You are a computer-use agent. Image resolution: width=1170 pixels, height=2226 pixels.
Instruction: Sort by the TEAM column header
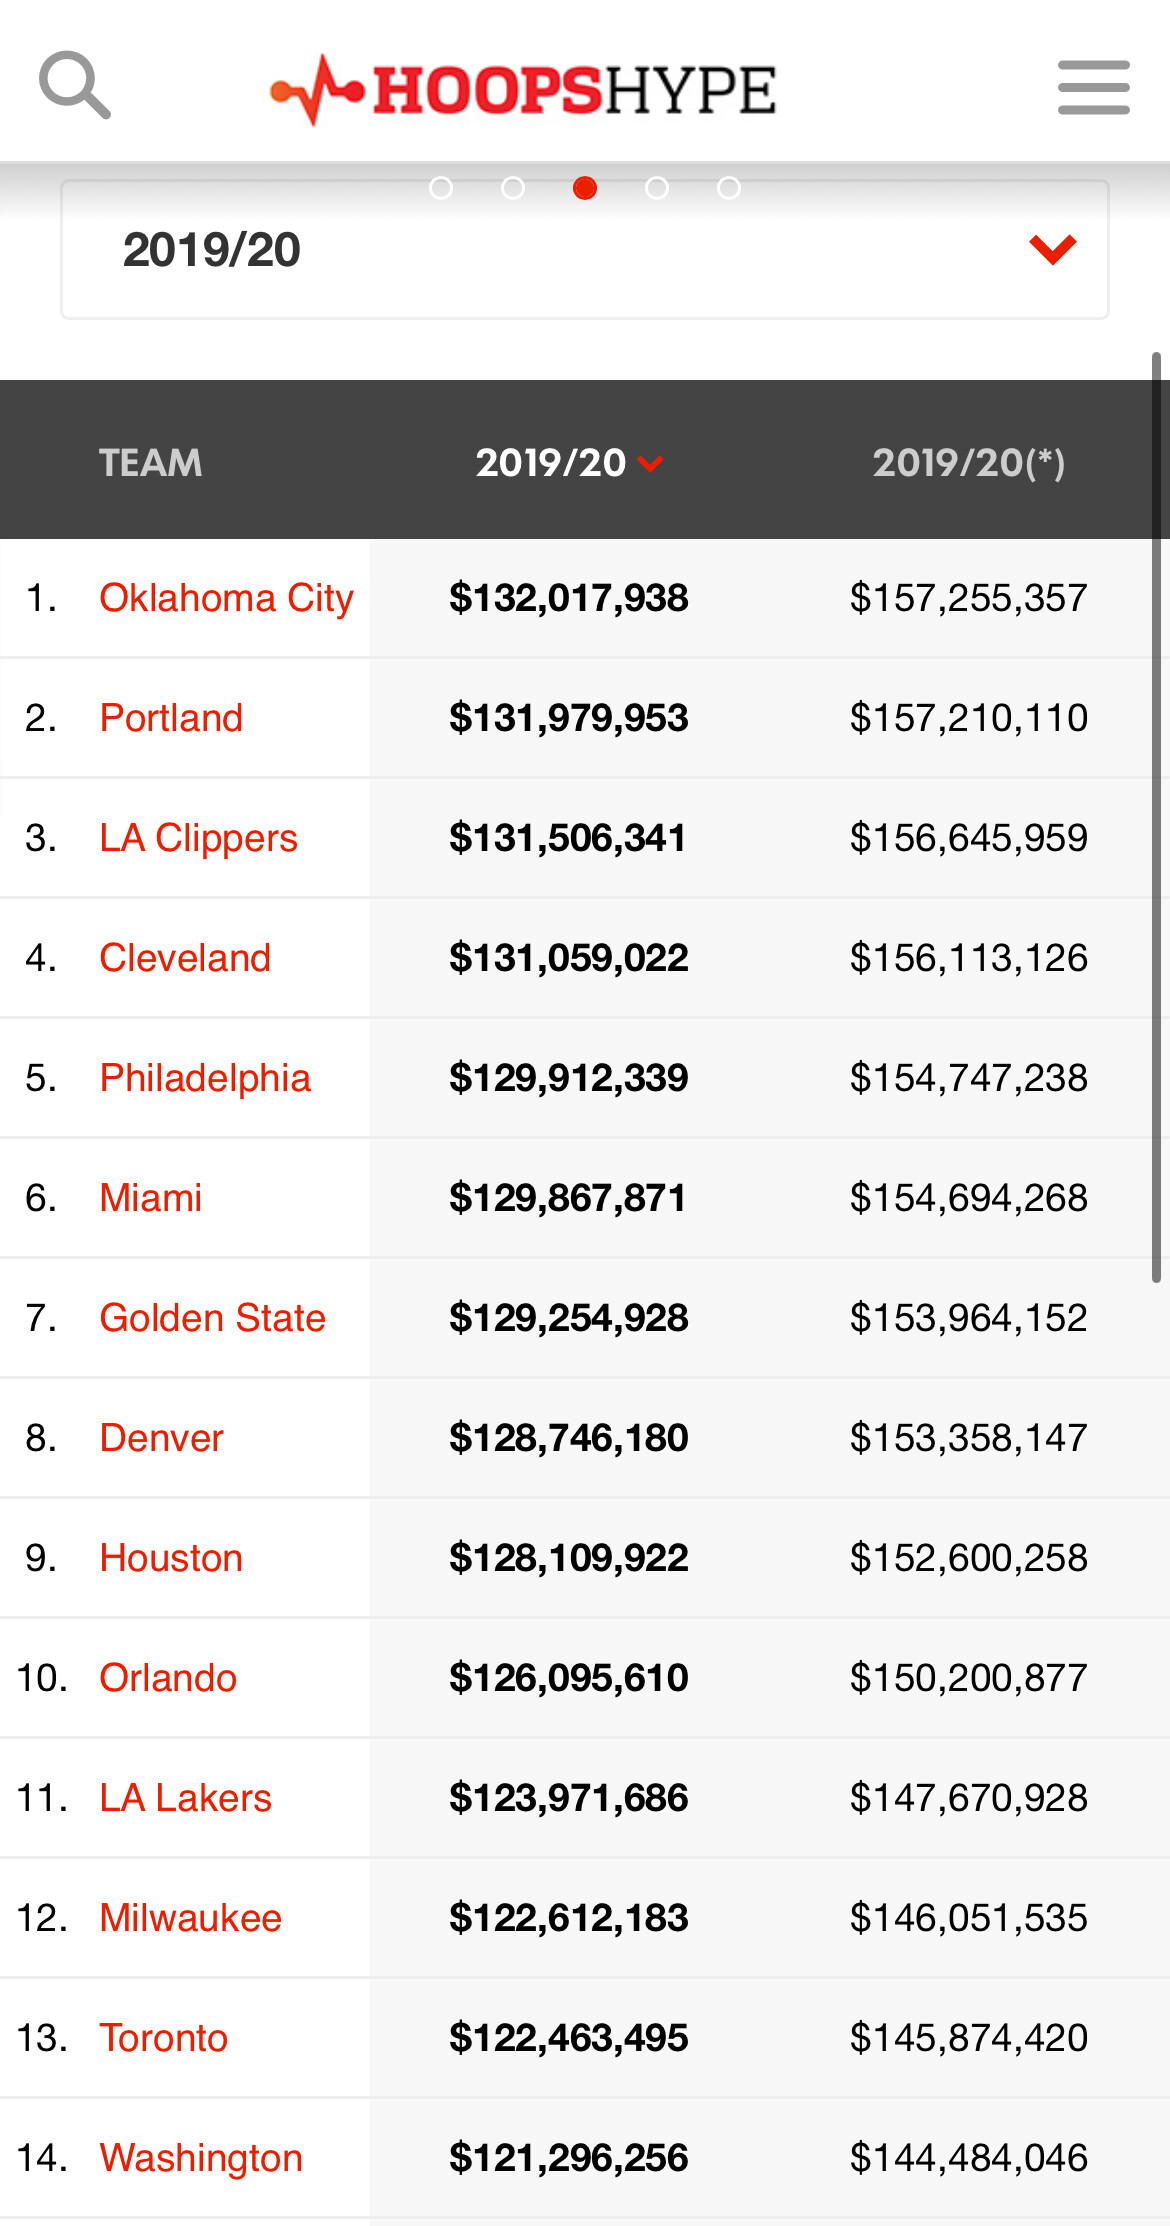coord(150,463)
